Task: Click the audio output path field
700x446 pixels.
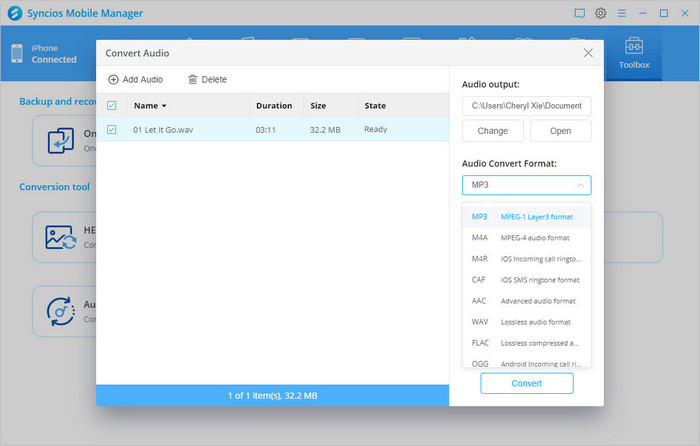Action: coord(526,105)
